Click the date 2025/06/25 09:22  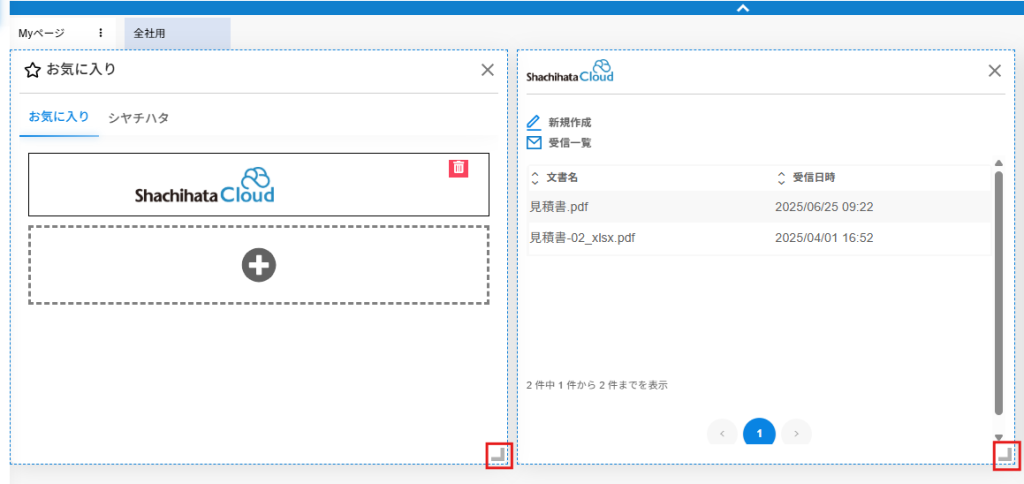point(824,207)
